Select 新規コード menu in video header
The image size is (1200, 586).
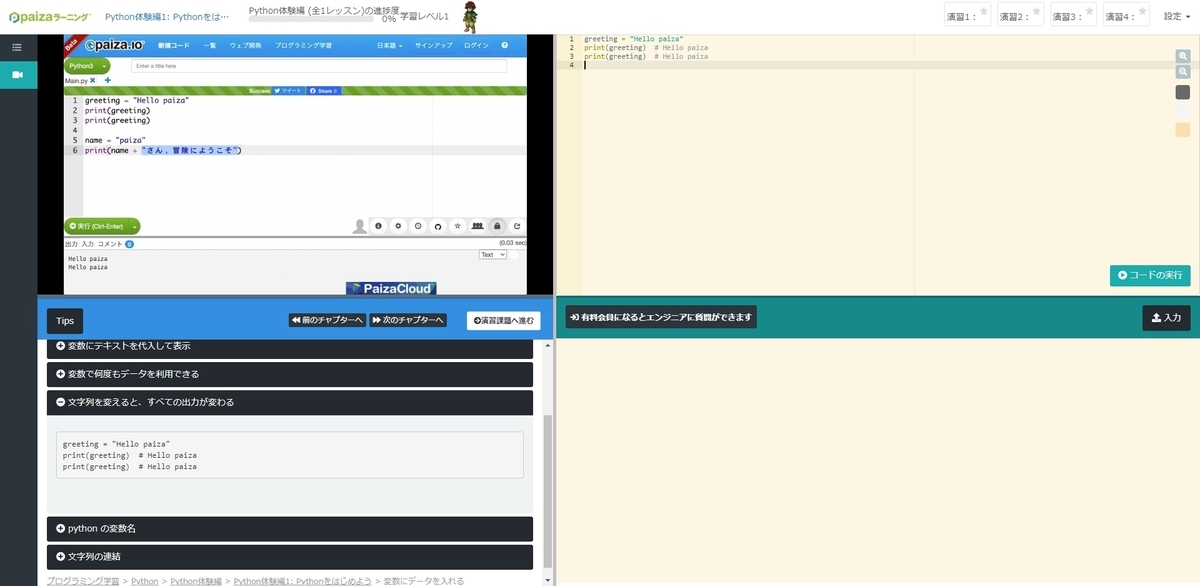173,45
